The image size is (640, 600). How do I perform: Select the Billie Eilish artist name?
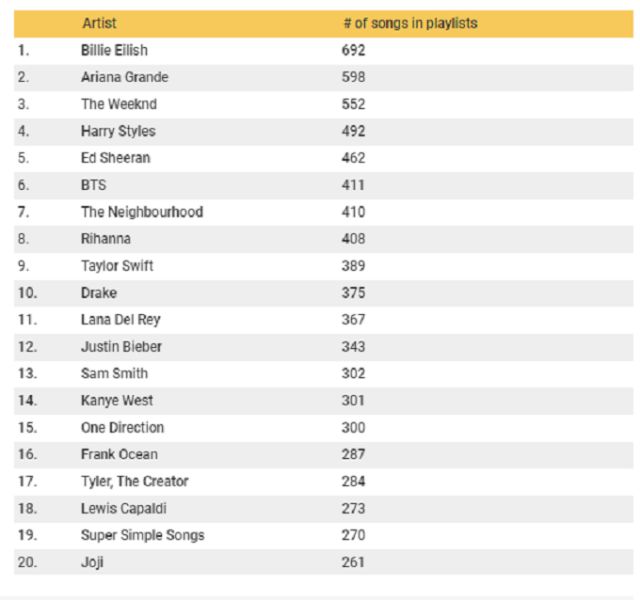114,50
